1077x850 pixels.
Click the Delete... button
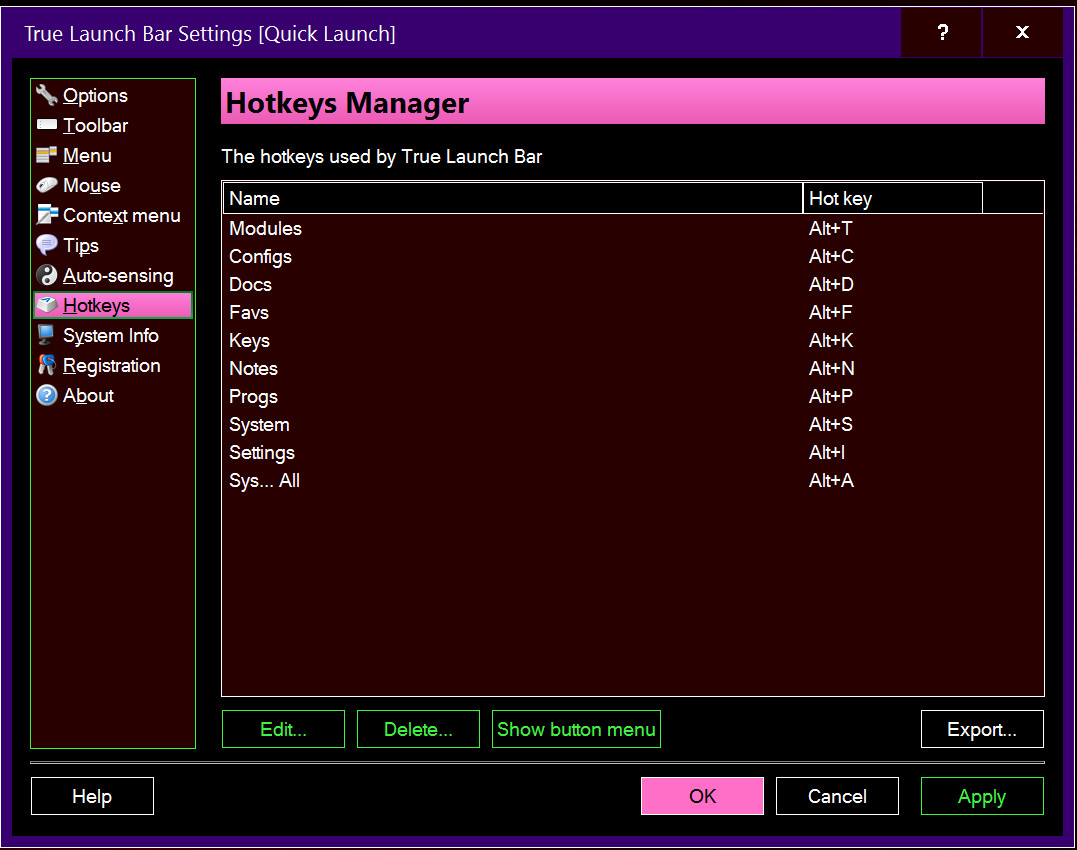418,729
